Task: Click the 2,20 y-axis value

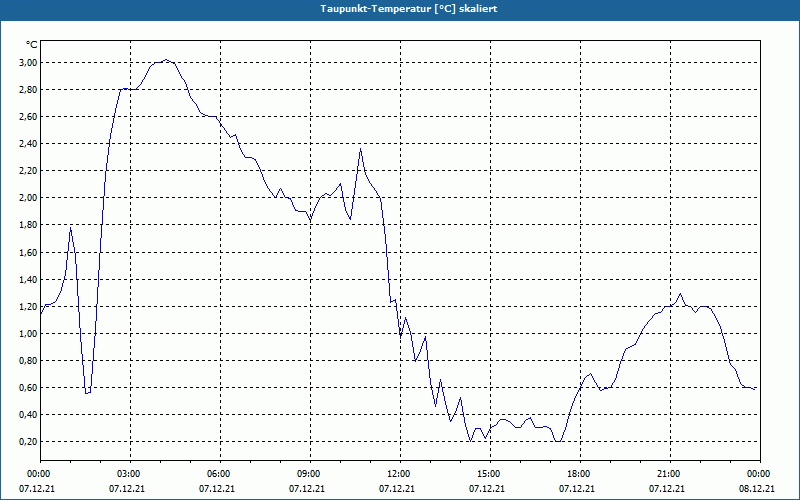Action: click(28, 171)
